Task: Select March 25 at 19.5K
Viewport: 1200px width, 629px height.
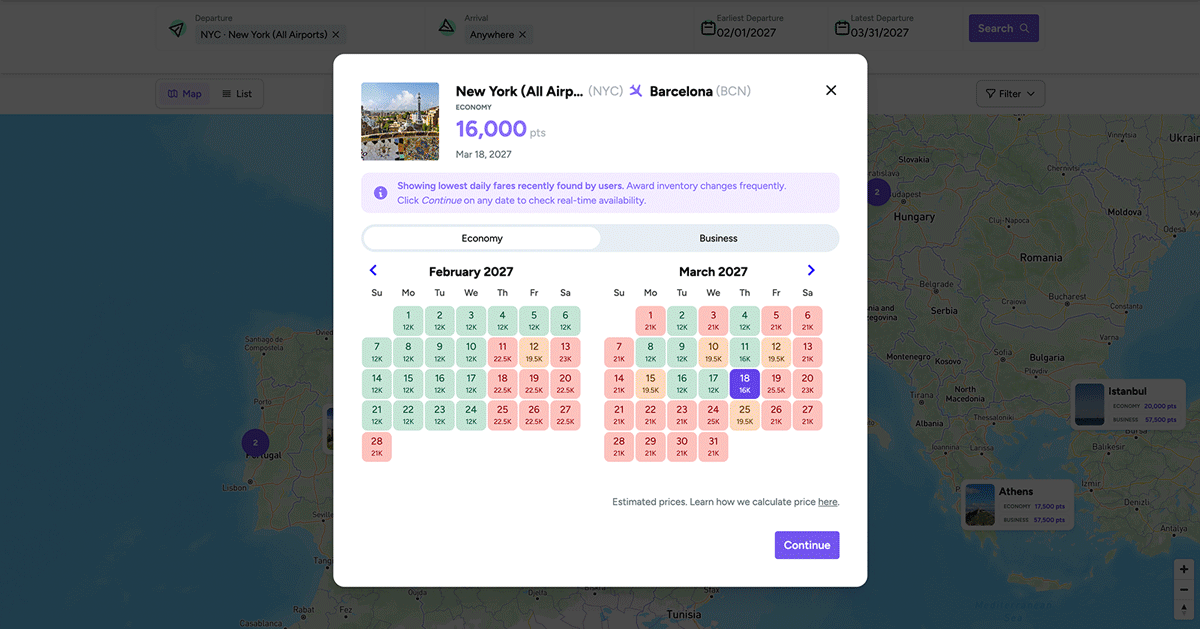Action: point(744,415)
